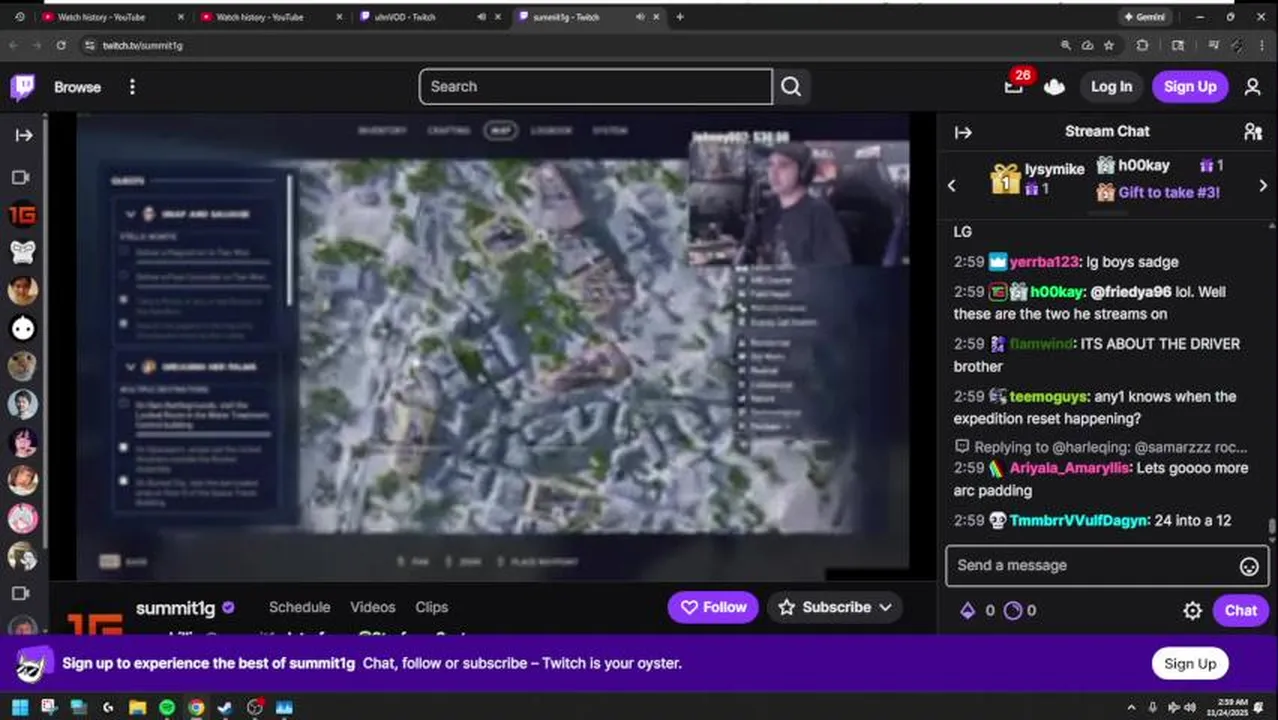Open the Schedule tab

tap(299, 607)
